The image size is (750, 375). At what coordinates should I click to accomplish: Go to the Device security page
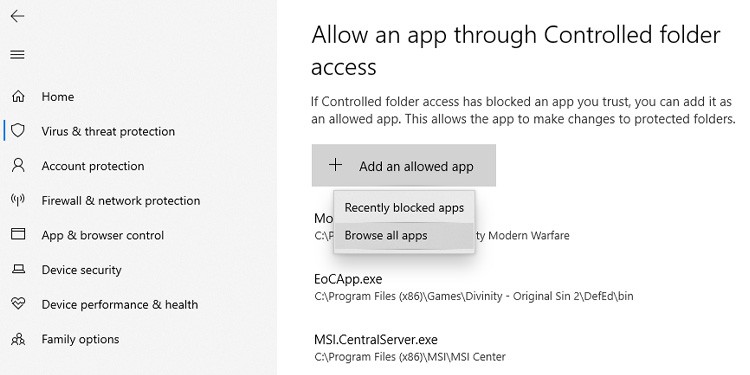(81, 270)
